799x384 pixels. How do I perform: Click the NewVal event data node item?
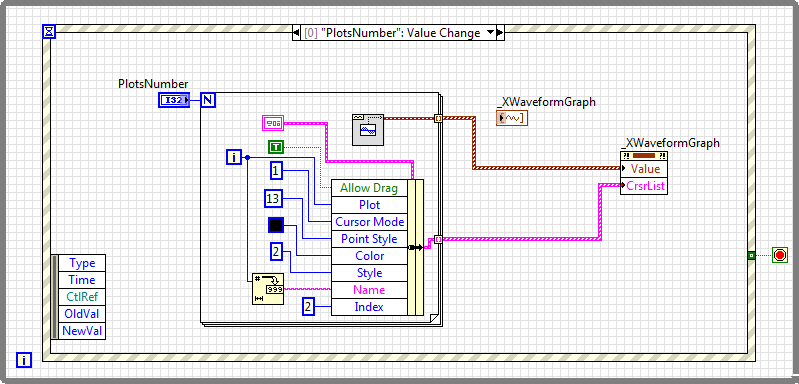(82, 331)
